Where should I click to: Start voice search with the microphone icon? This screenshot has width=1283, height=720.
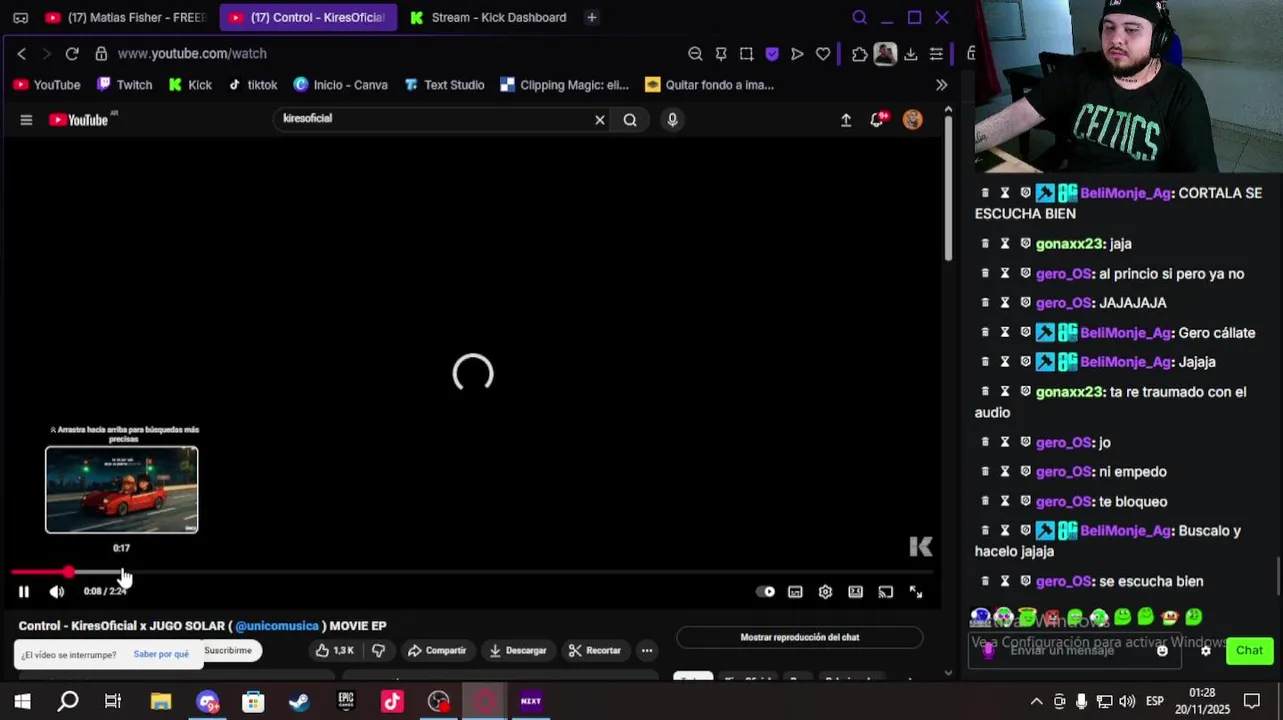coord(672,120)
